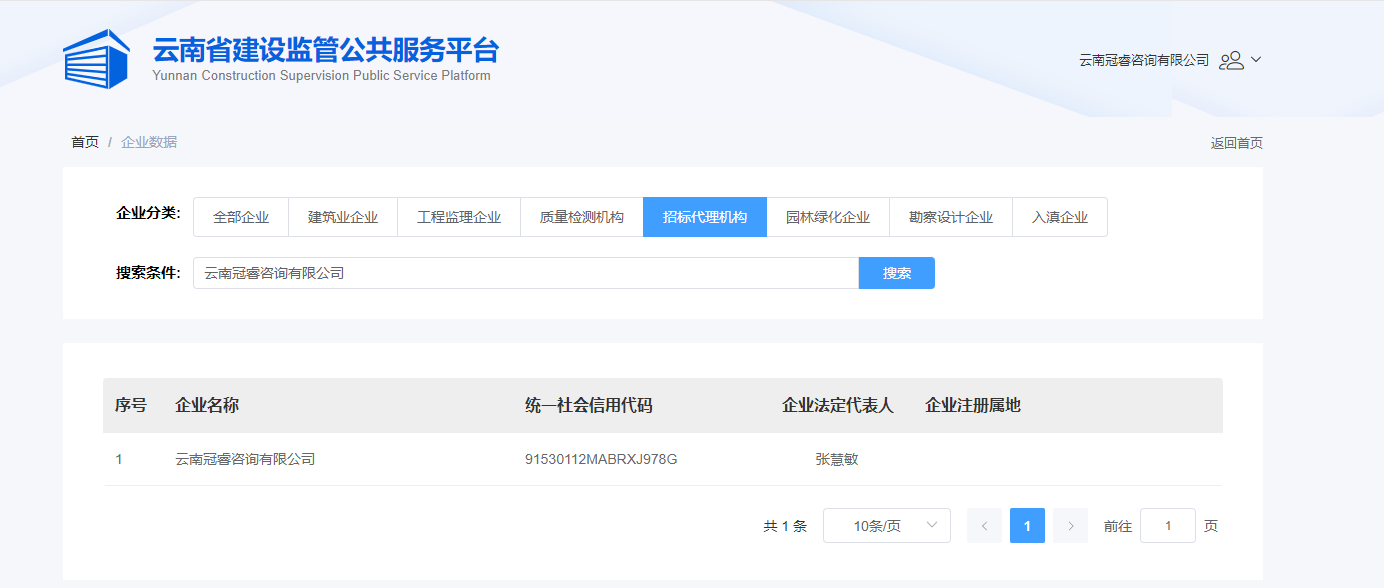The width and height of the screenshot is (1384, 588).
Task: Expand the user account dropdown arrow
Action: (x=1256, y=59)
